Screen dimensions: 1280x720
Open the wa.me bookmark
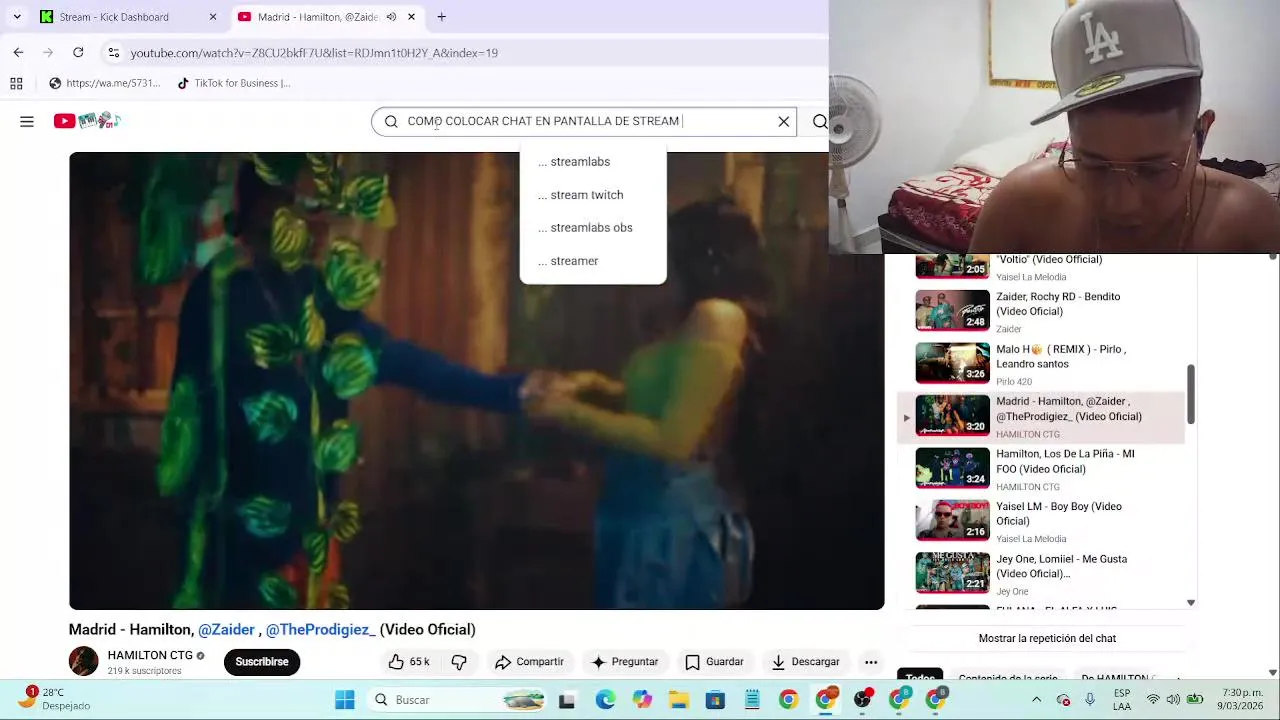pyautogui.click(x=105, y=83)
